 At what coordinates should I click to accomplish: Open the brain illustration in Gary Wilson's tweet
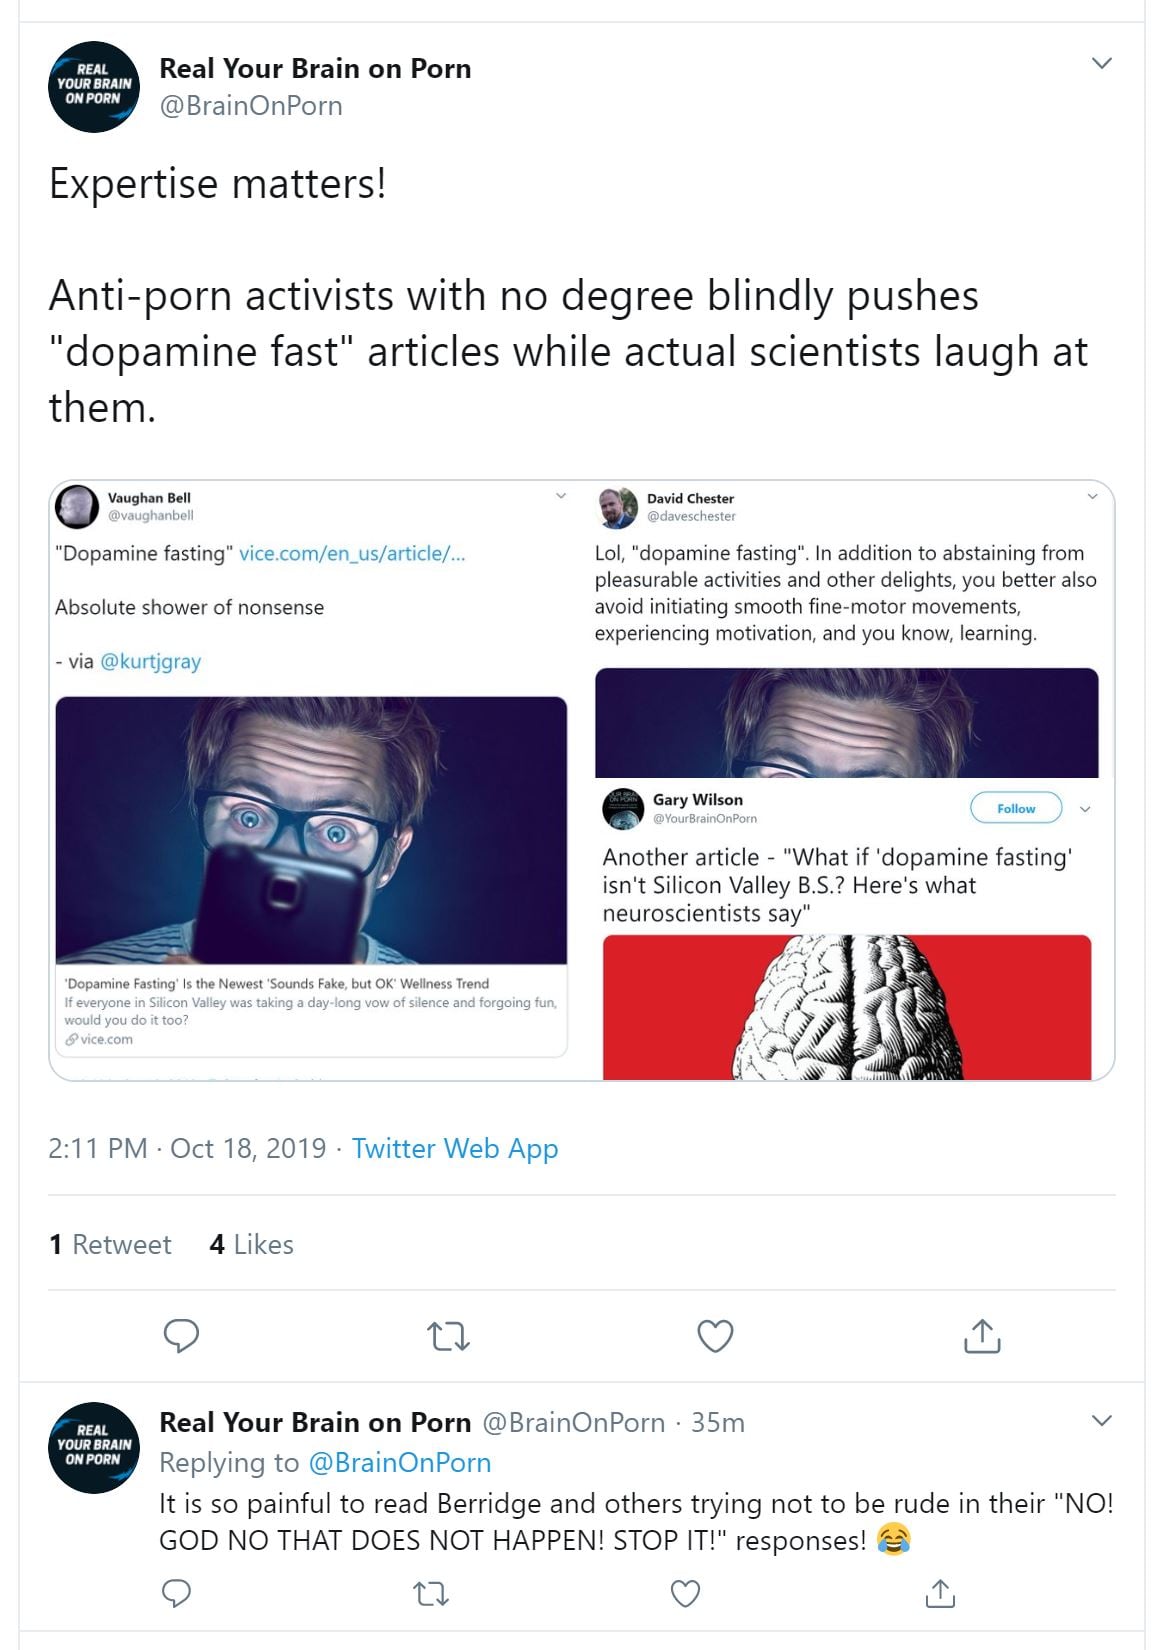pos(847,1007)
